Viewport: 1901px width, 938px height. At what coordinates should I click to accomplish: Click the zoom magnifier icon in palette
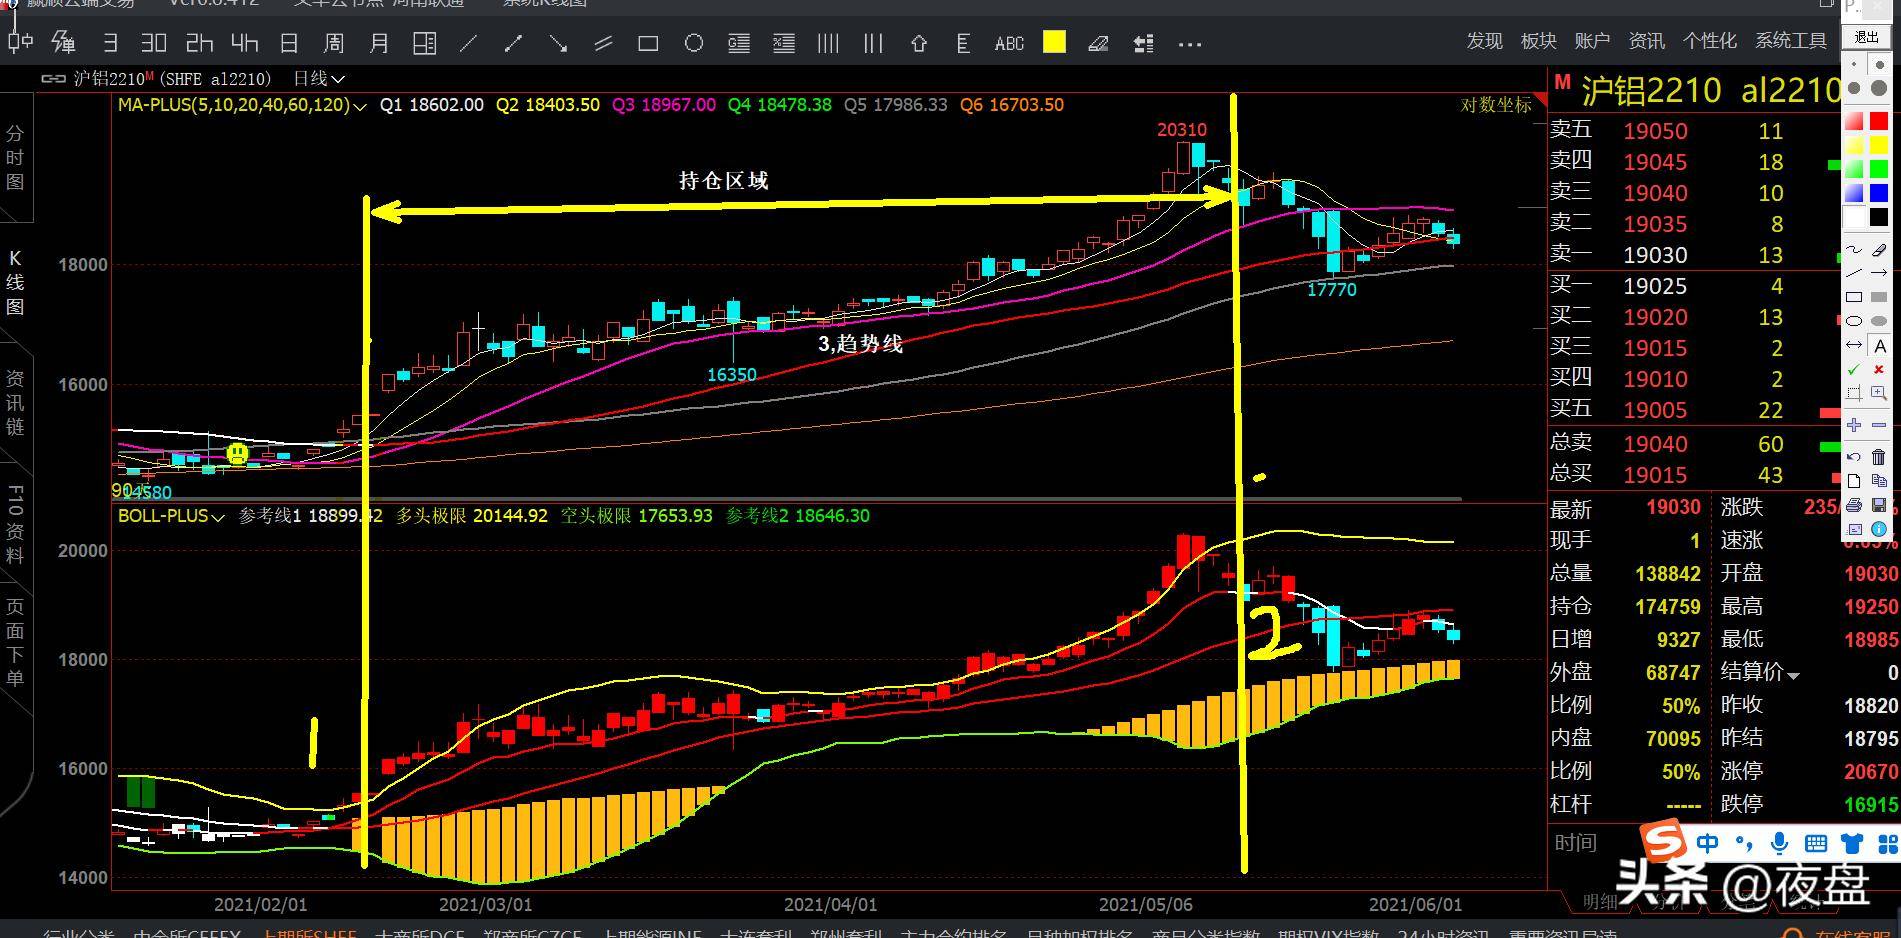[x=1879, y=394]
